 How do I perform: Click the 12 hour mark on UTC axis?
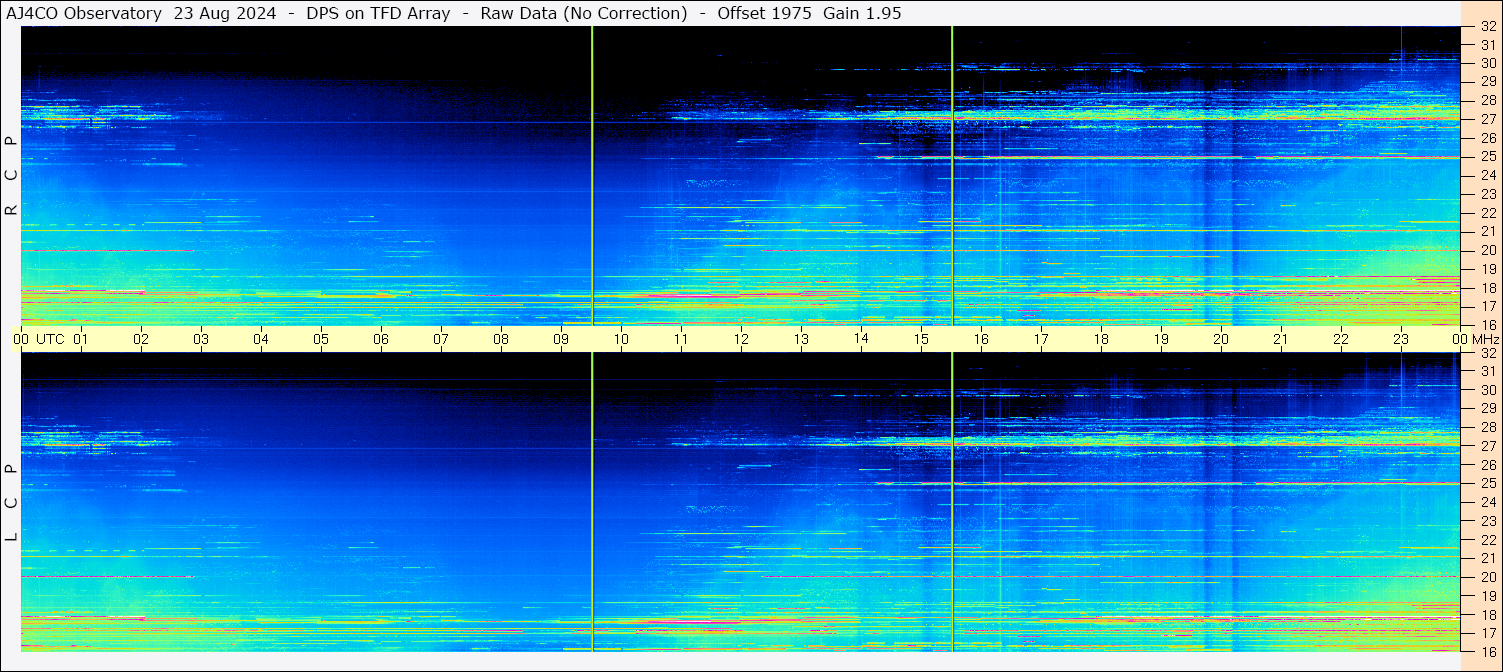coord(741,339)
